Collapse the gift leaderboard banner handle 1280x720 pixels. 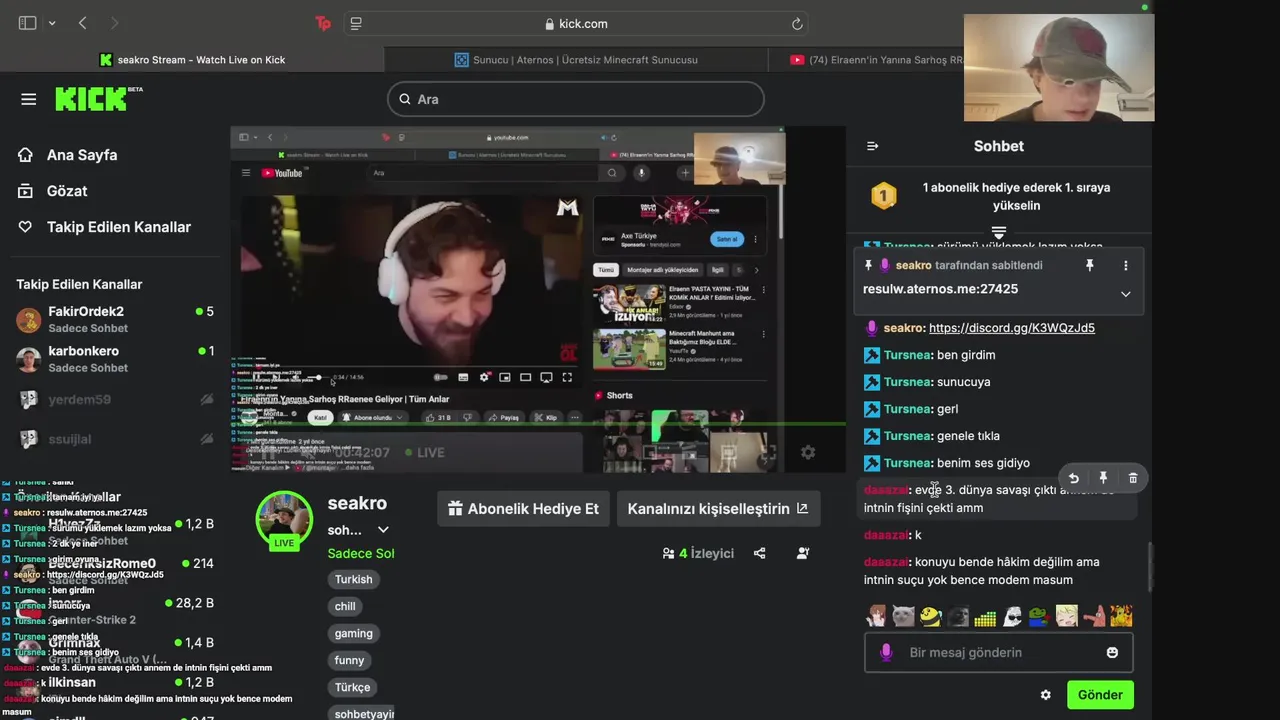[x=998, y=233]
